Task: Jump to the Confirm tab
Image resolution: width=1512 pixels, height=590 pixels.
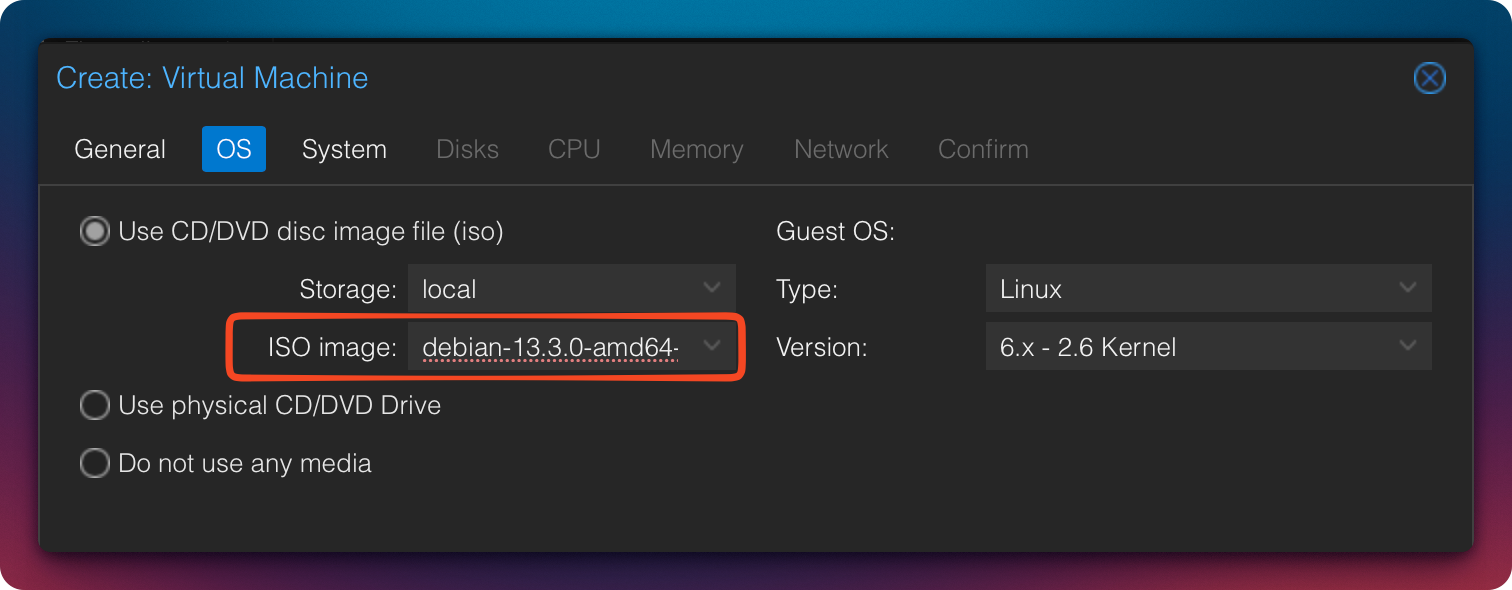Action: click(x=983, y=149)
